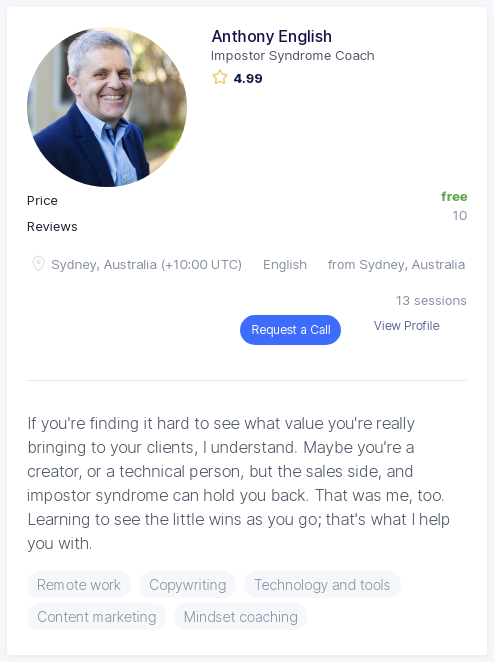The width and height of the screenshot is (494, 662).
Task: Select the Remote work tag
Action: pyautogui.click(x=79, y=585)
